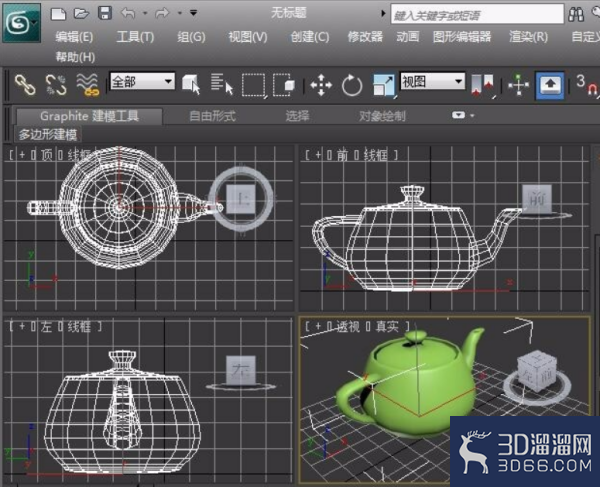
Task: Click the ViewCube in the perspective viewport
Action: click(x=536, y=371)
